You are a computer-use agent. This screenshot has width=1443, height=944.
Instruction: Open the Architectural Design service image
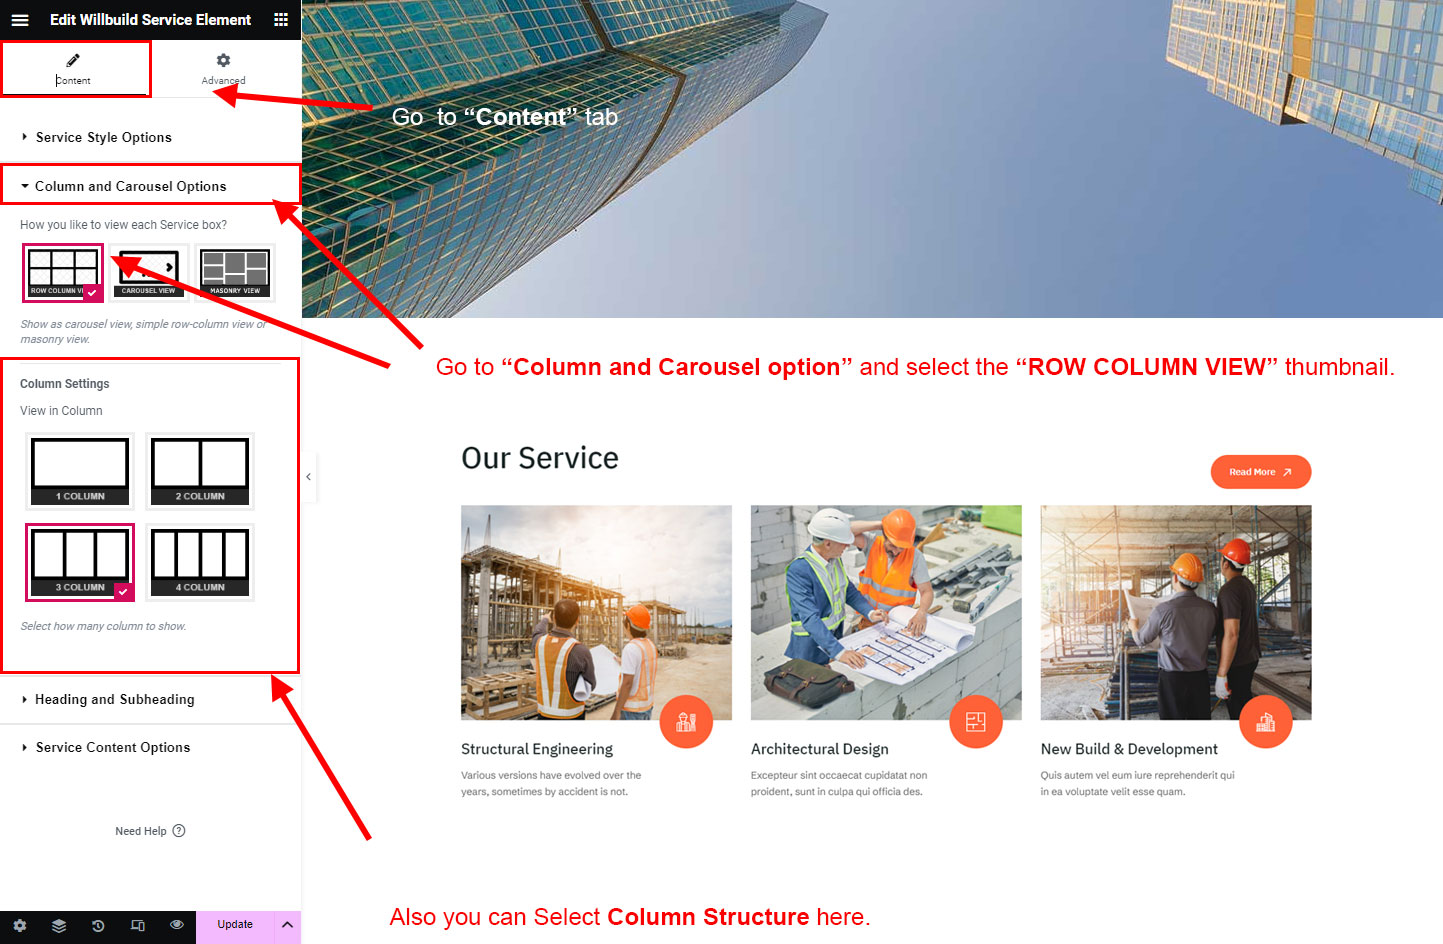(886, 612)
